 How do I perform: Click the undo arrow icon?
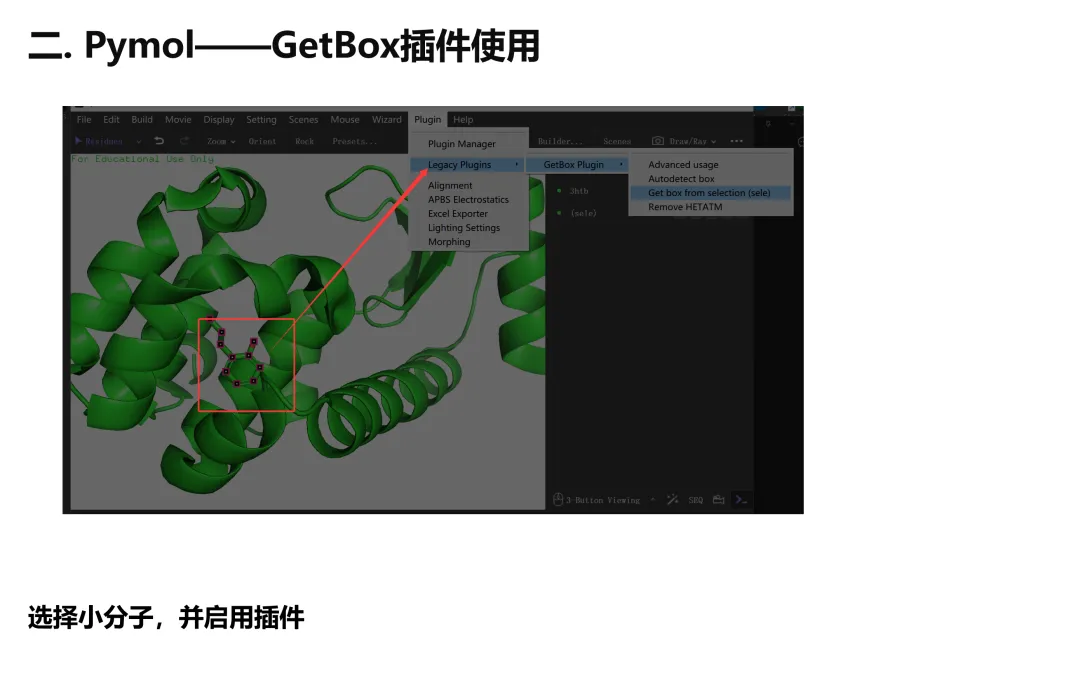pos(159,141)
